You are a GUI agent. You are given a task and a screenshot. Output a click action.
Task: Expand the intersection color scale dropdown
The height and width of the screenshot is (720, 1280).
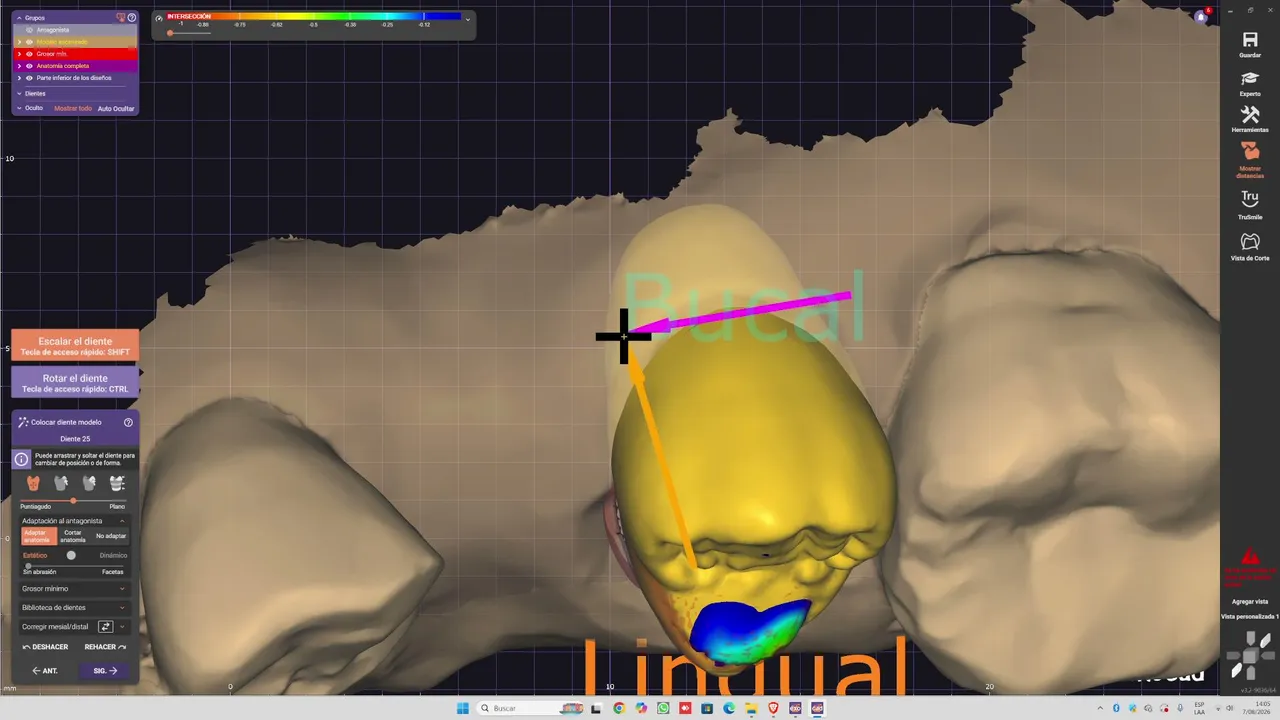click(x=468, y=18)
